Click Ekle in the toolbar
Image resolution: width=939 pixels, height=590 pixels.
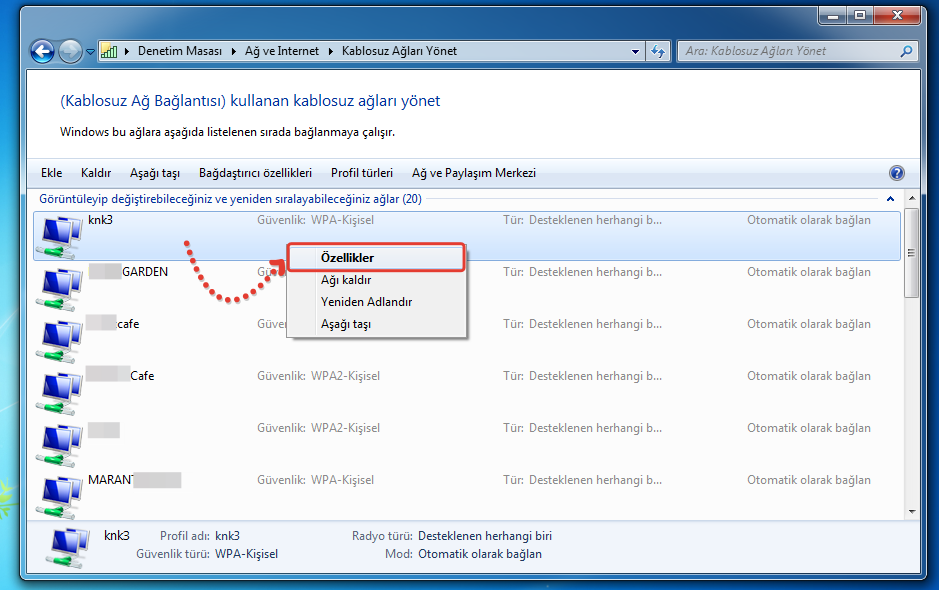(51, 173)
